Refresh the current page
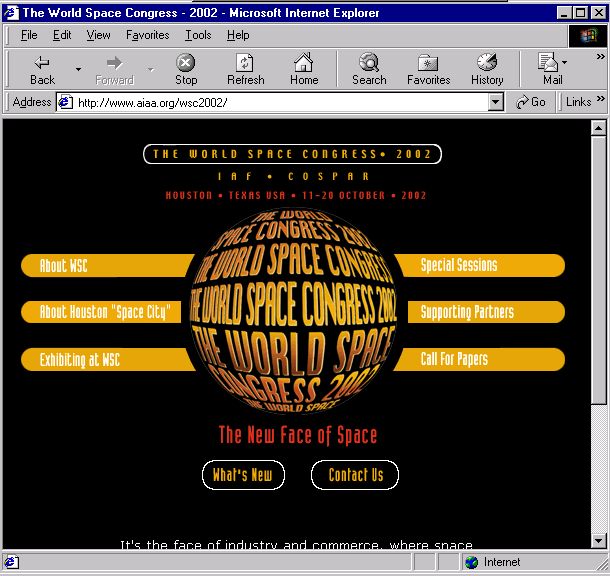The image size is (610, 576). (245, 70)
